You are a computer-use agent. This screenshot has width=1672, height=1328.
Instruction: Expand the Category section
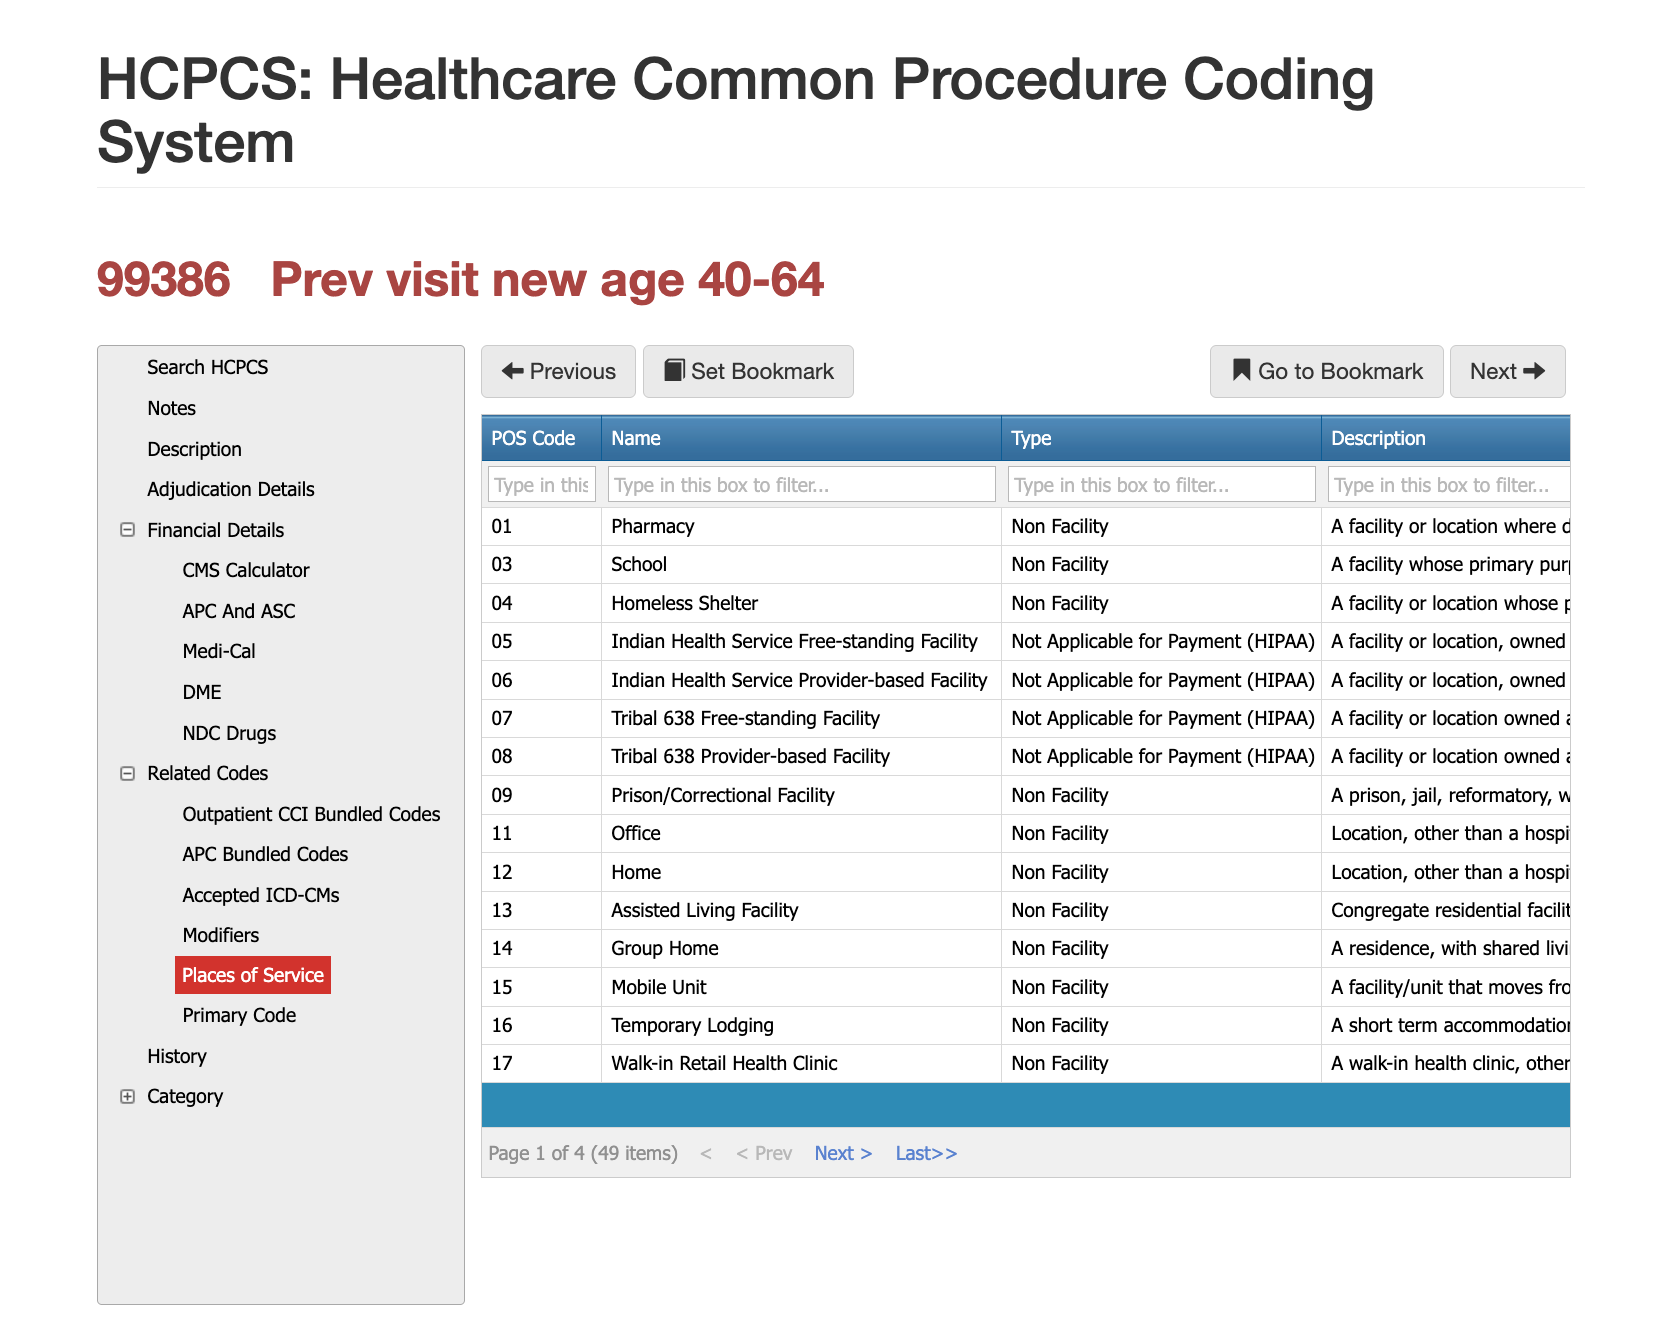(x=127, y=1096)
